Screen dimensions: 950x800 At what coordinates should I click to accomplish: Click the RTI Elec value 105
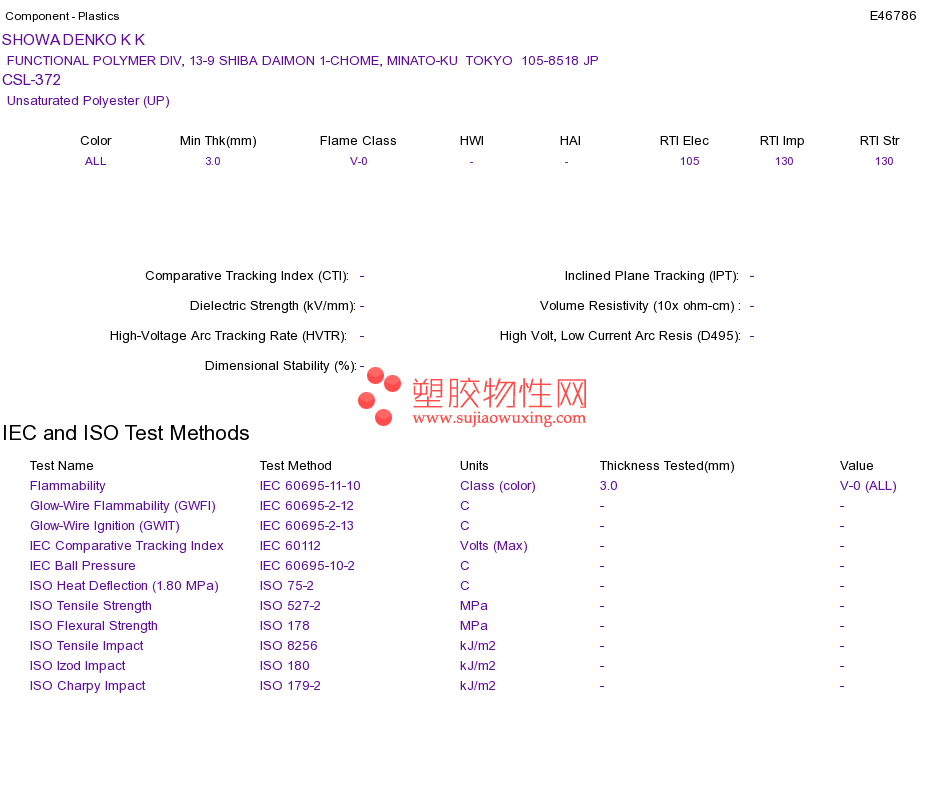coord(689,161)
